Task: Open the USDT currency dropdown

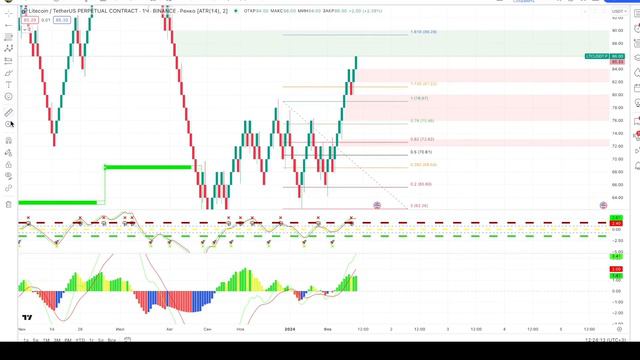Action: tap(619, 11)
